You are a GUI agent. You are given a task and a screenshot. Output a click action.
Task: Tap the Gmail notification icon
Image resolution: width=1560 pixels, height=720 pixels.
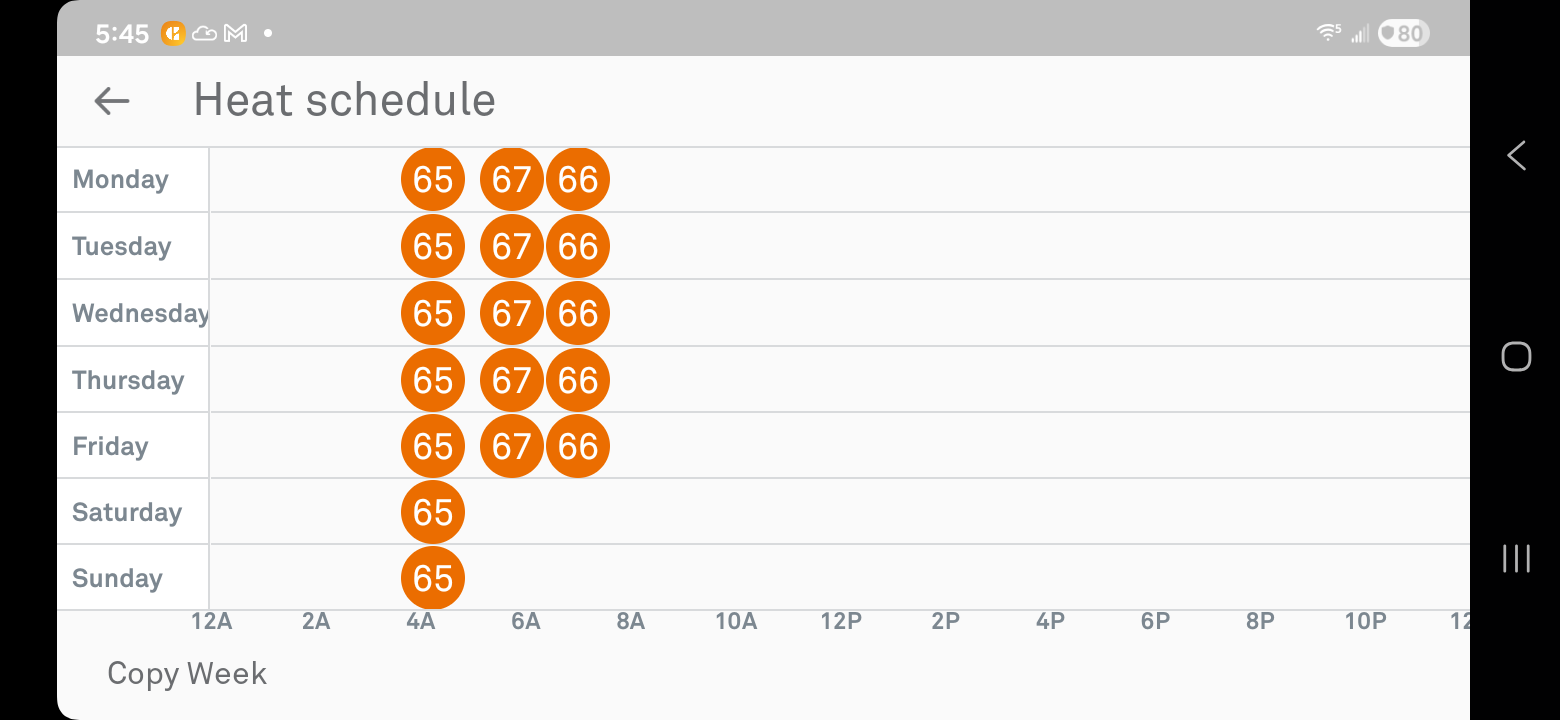[236, 34]
